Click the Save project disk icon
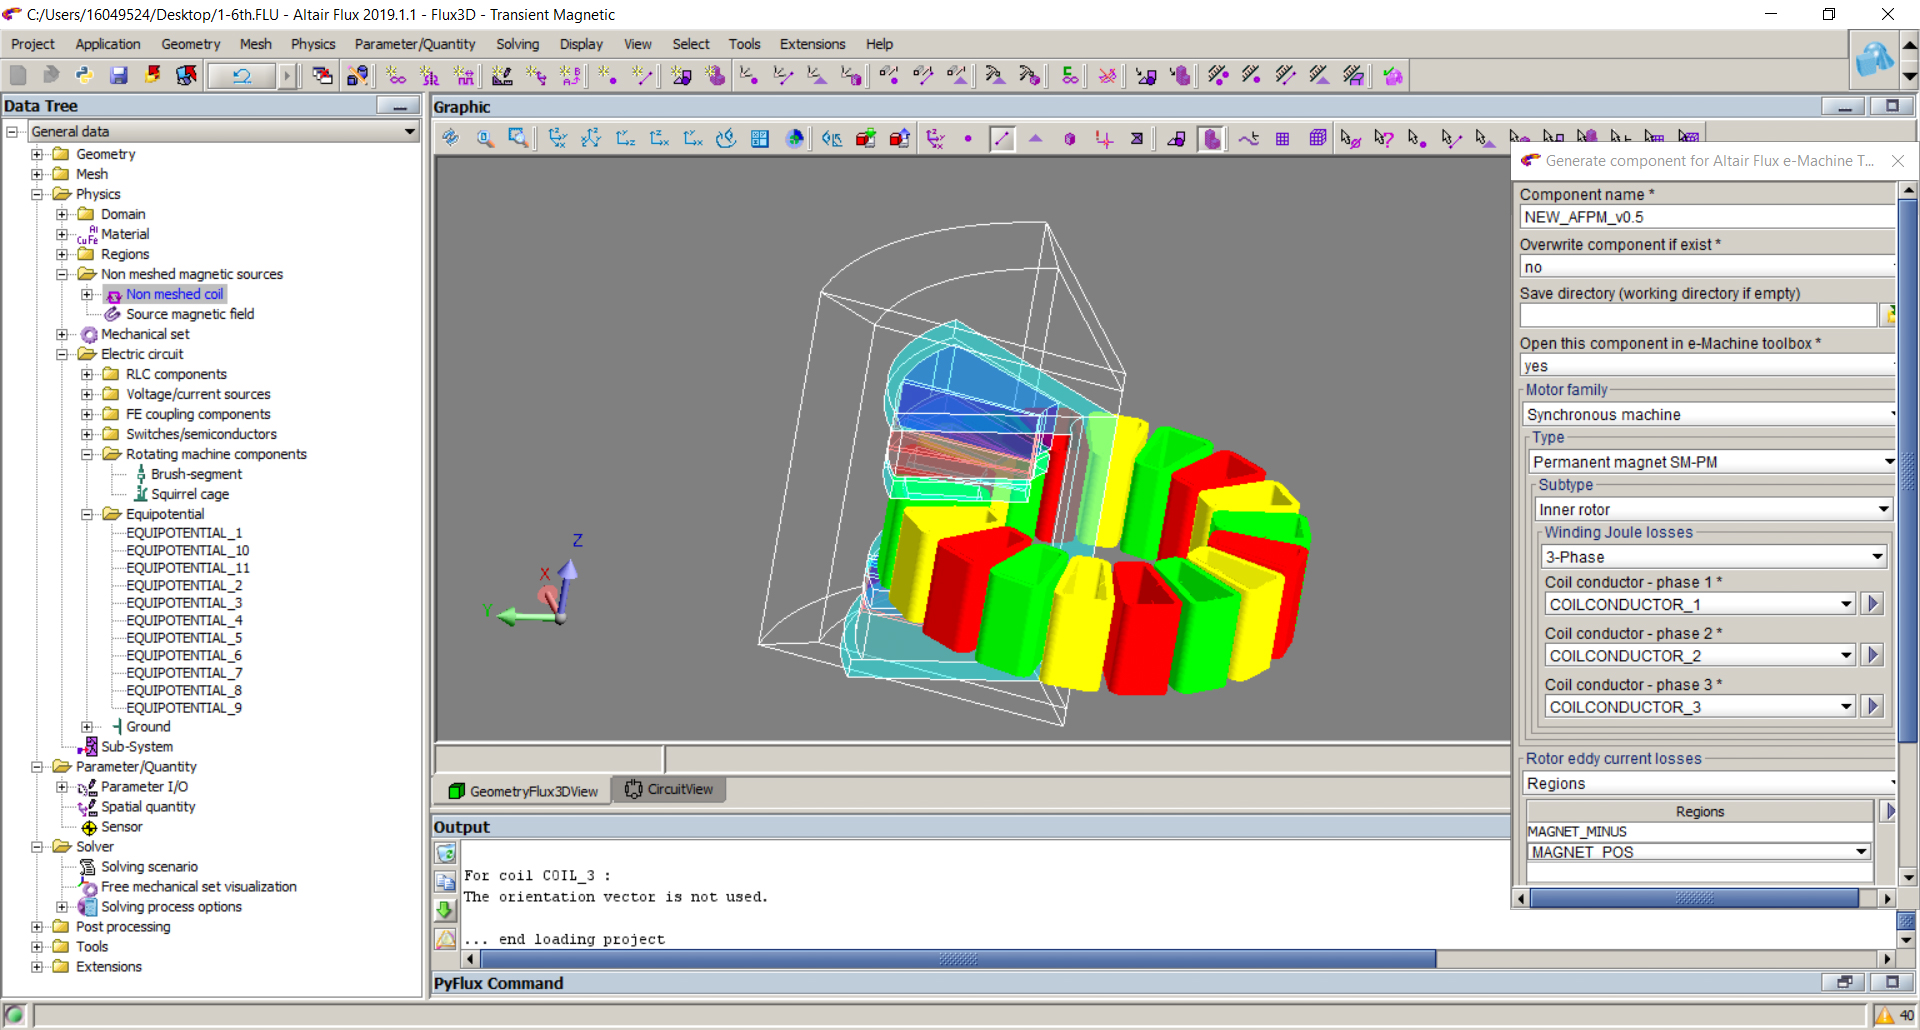 pyautogui.click(x=119, y=76)
